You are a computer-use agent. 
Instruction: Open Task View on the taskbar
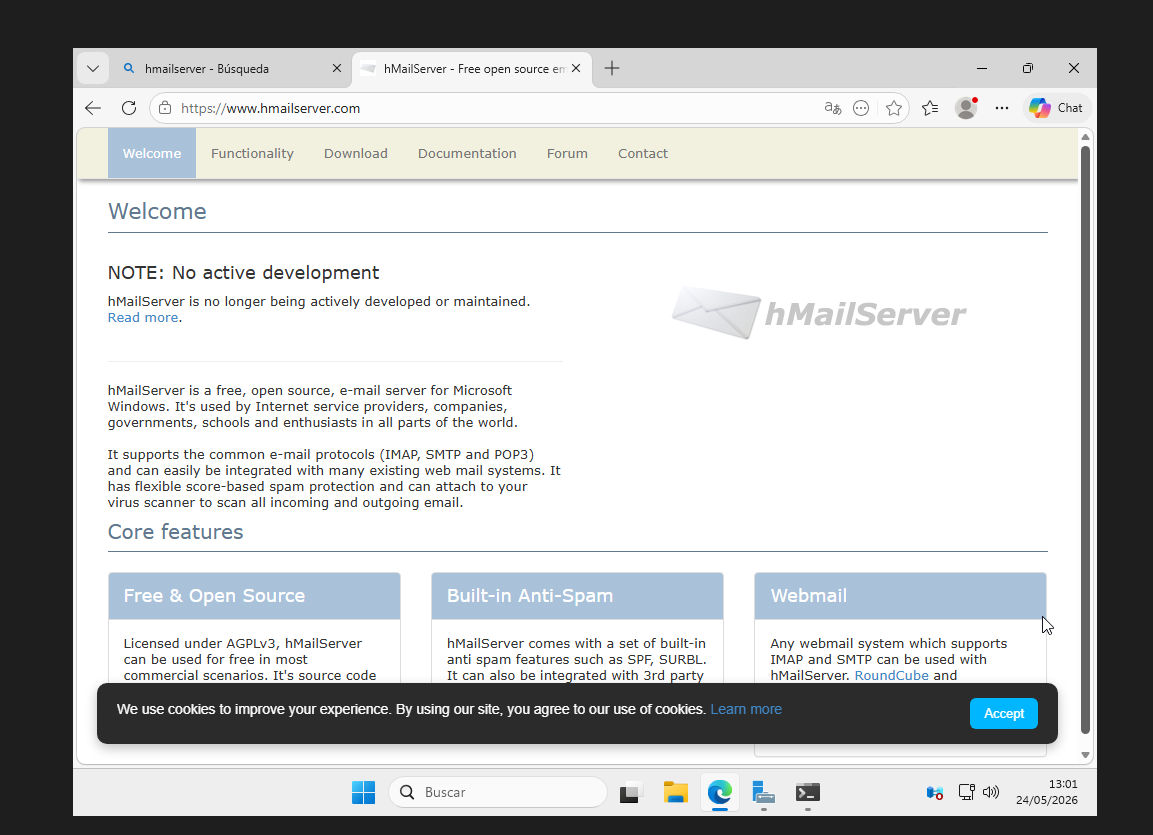pyautogui.click(x=631, y=792)
